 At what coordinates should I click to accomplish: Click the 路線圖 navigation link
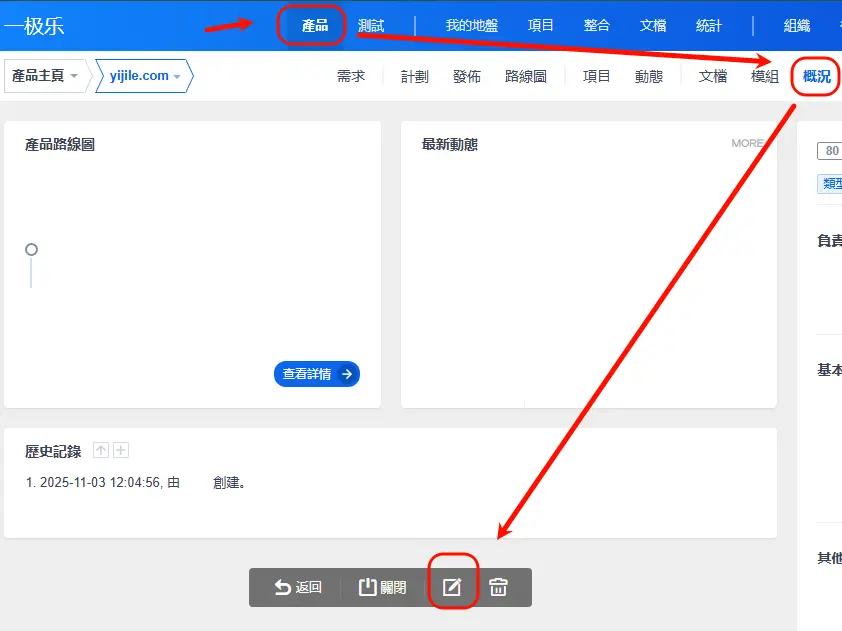pos(526,75)
